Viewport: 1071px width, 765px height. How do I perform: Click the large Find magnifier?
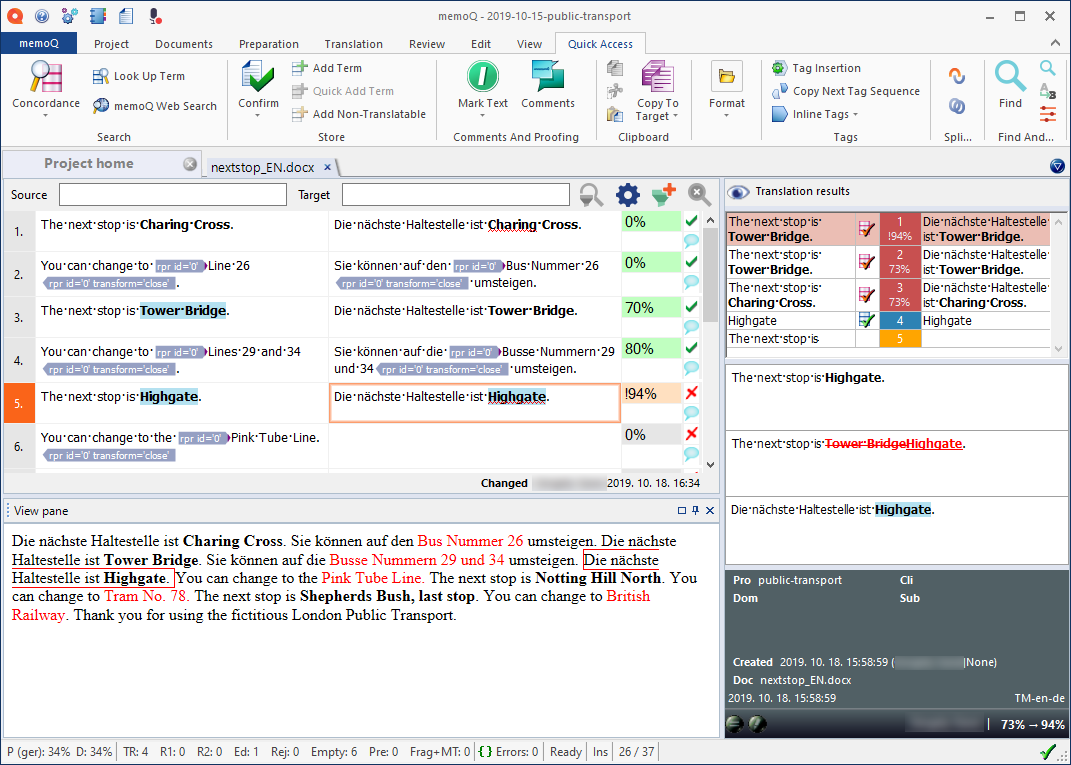click(x=1010, y=76)
